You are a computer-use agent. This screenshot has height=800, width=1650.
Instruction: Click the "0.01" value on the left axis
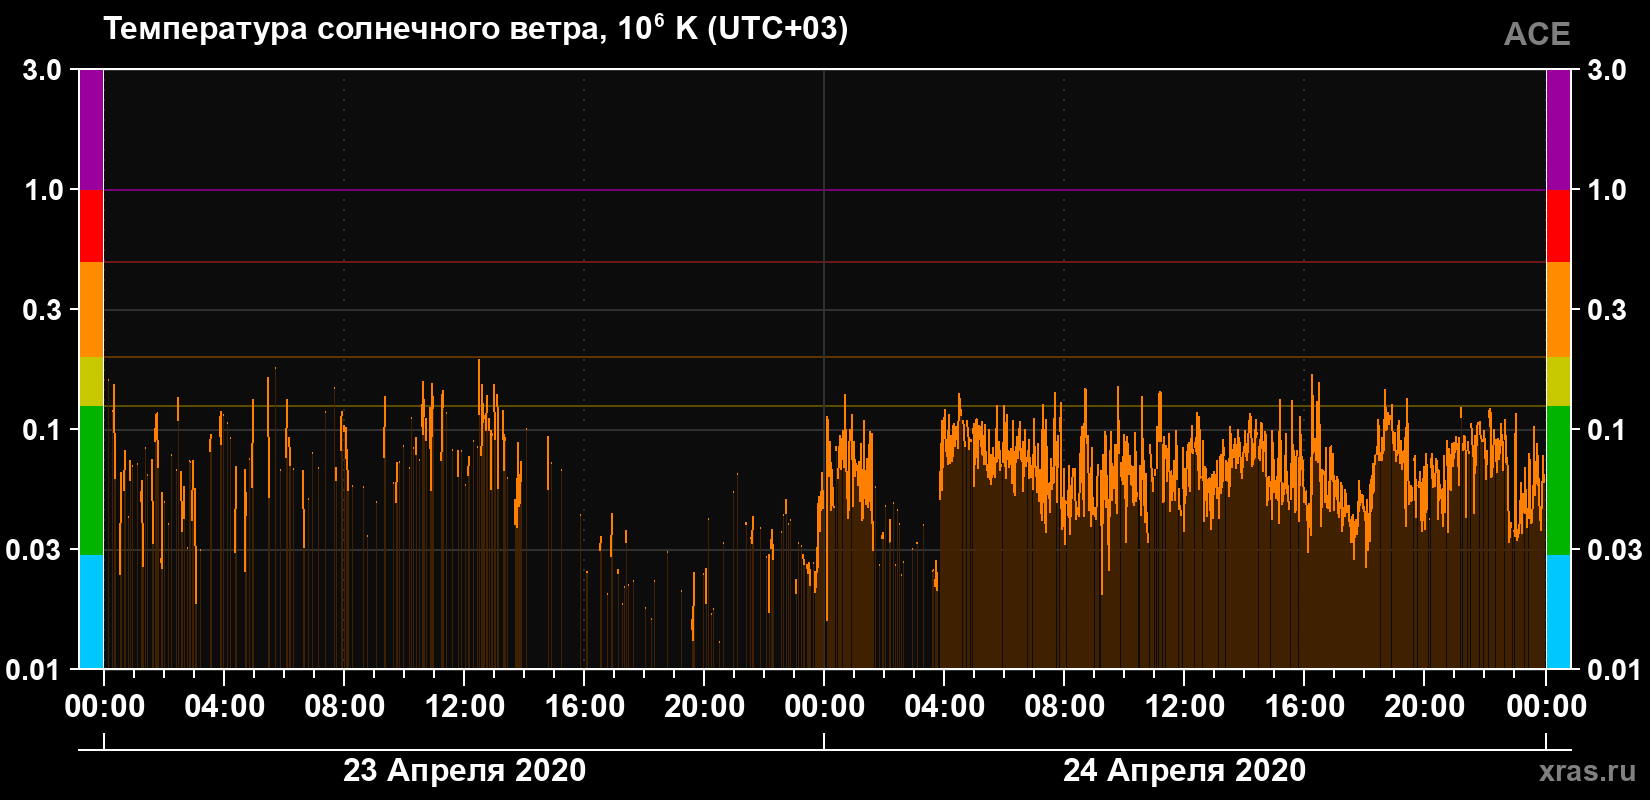(35, 669)
